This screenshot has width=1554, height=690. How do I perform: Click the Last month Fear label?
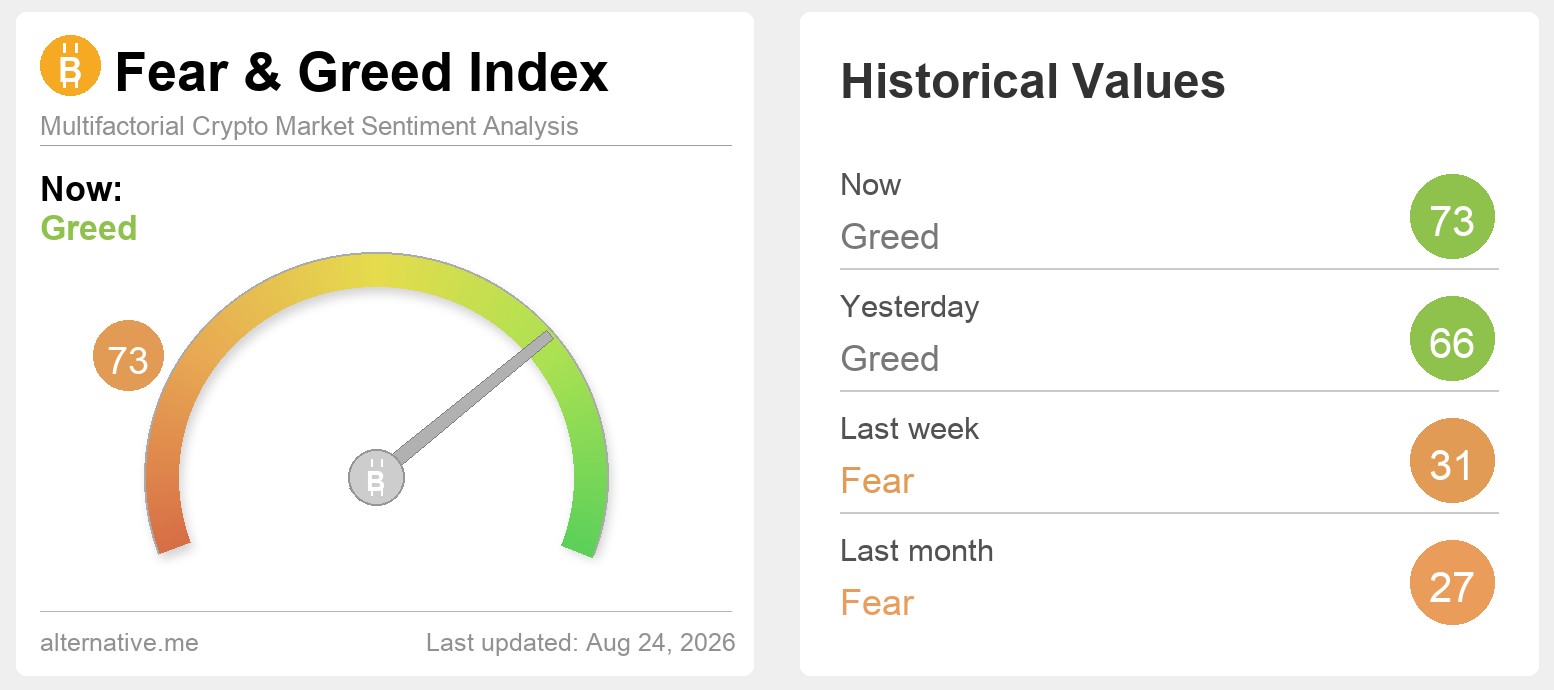click(x=877, y=603)
